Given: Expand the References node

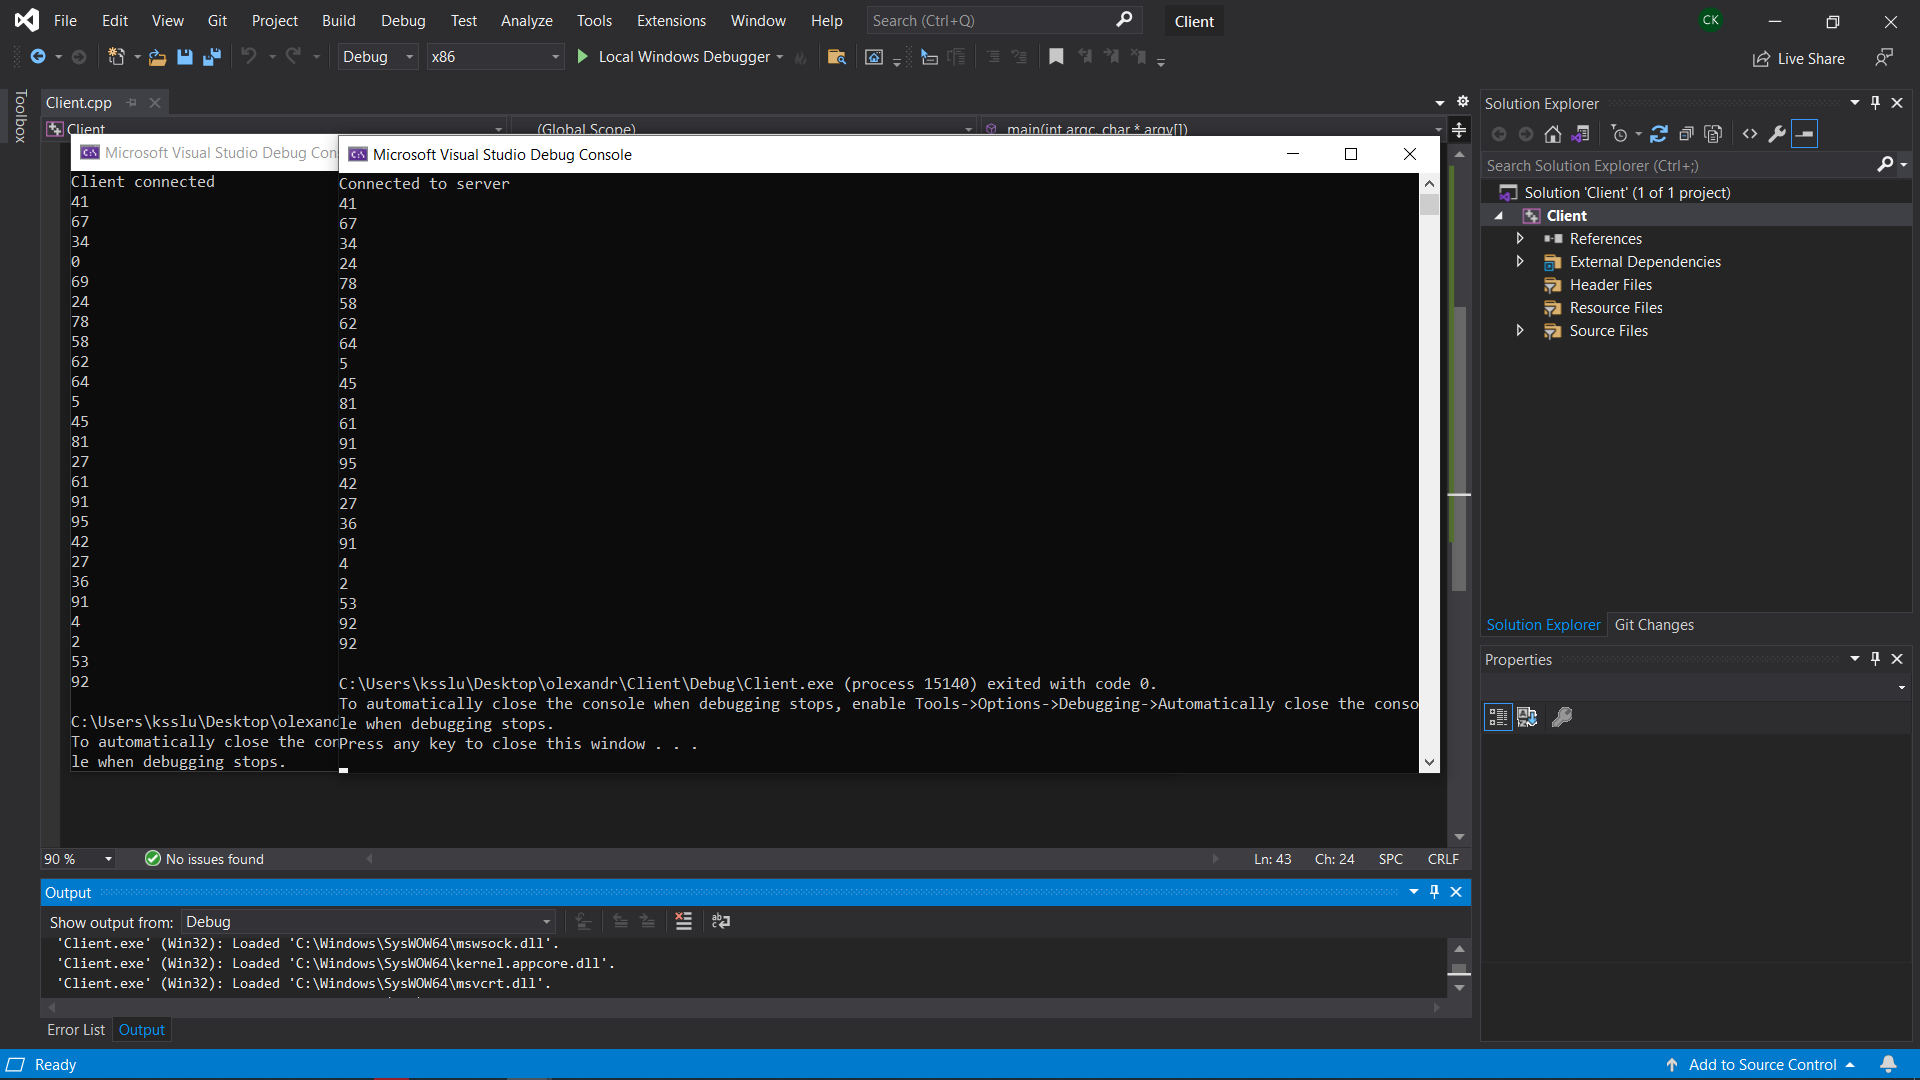Looking at the screenshot, I should 1520,238.
